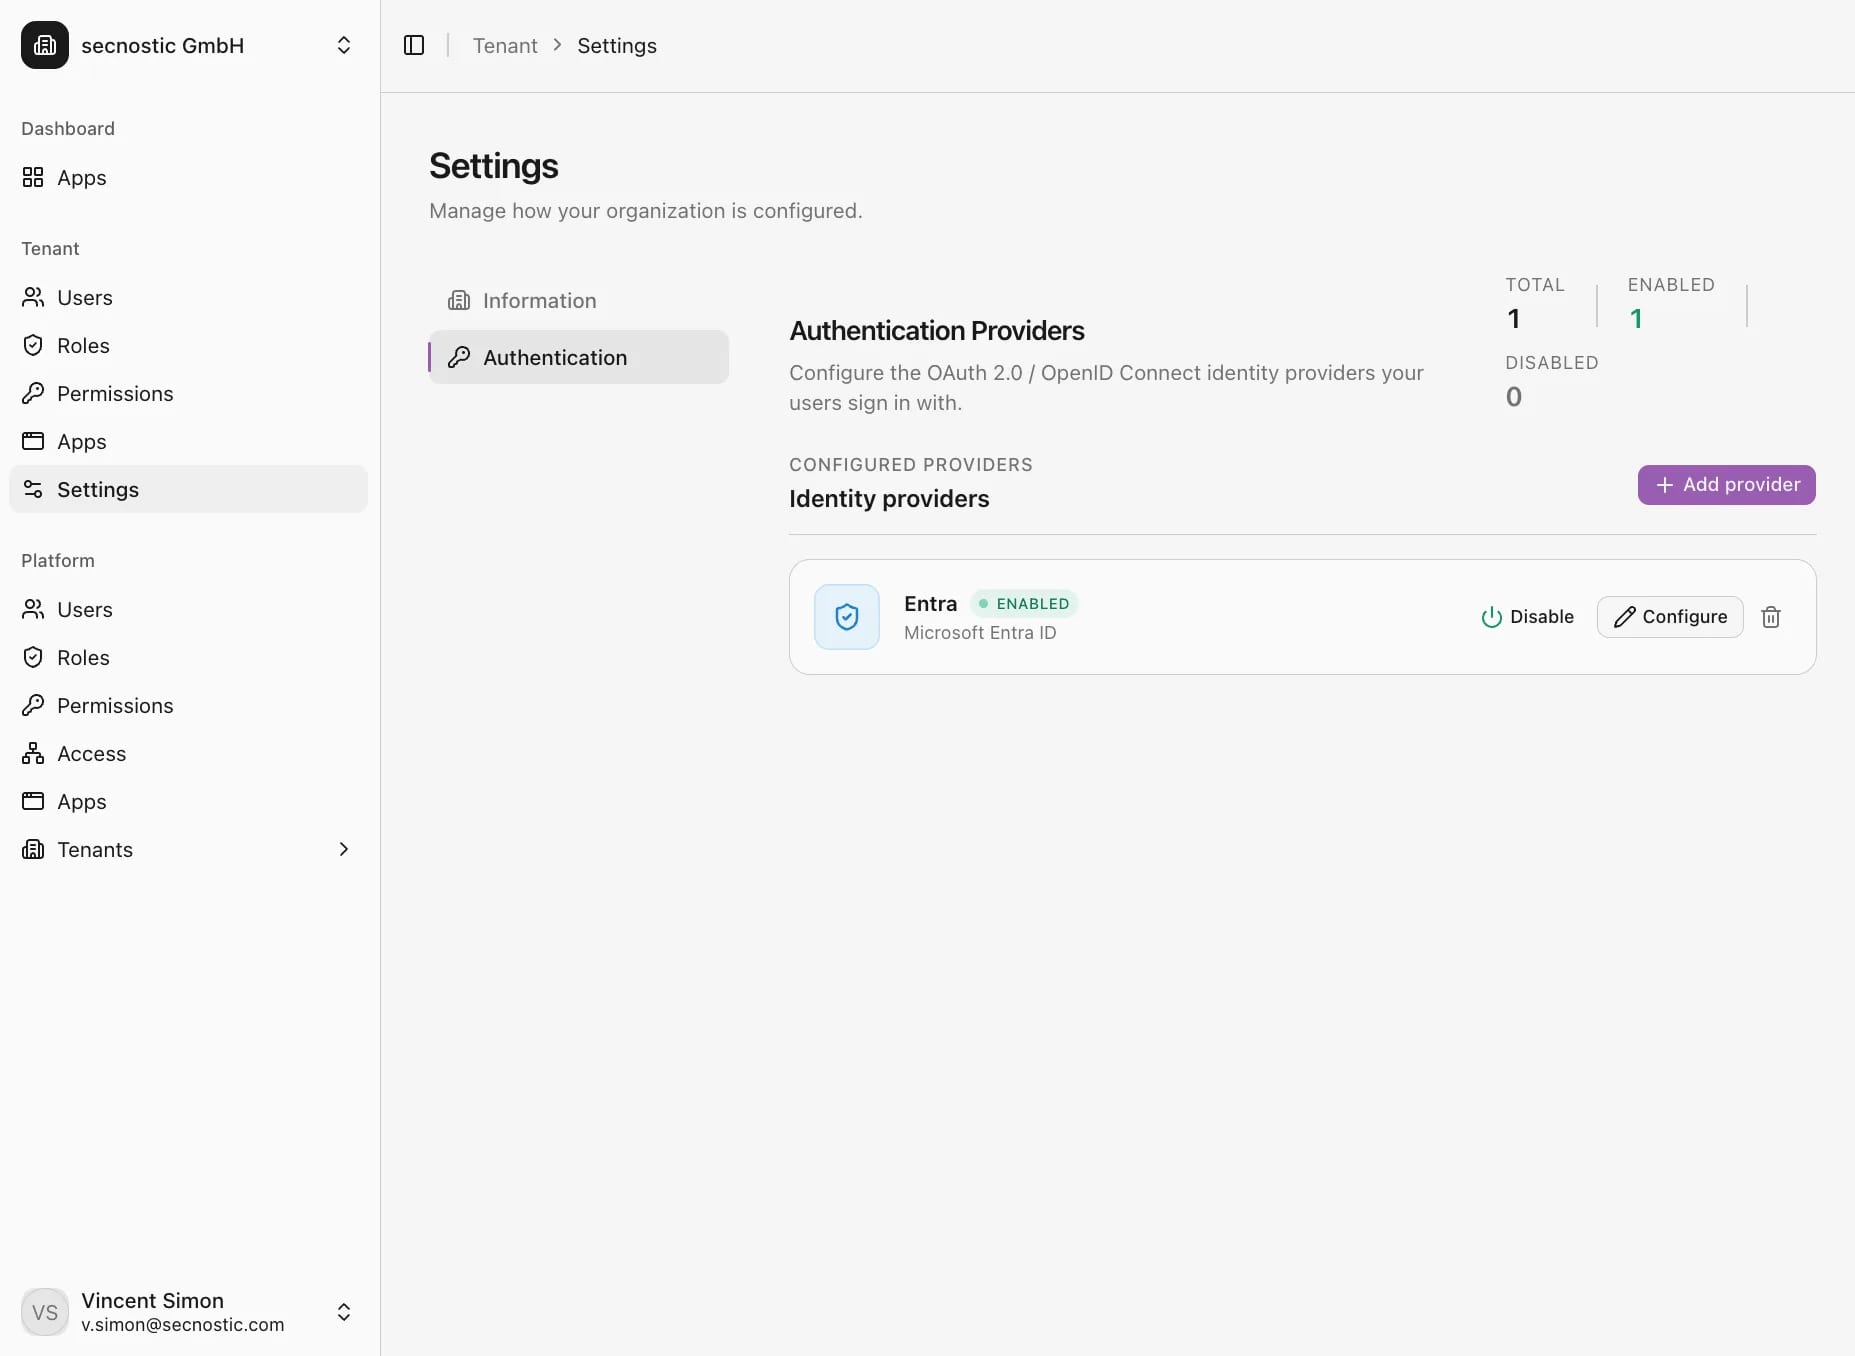Viewport: 1855px width, 1356px height.
Task: Click the Settings sliders icon in sidebar
Action: [33, 489]
